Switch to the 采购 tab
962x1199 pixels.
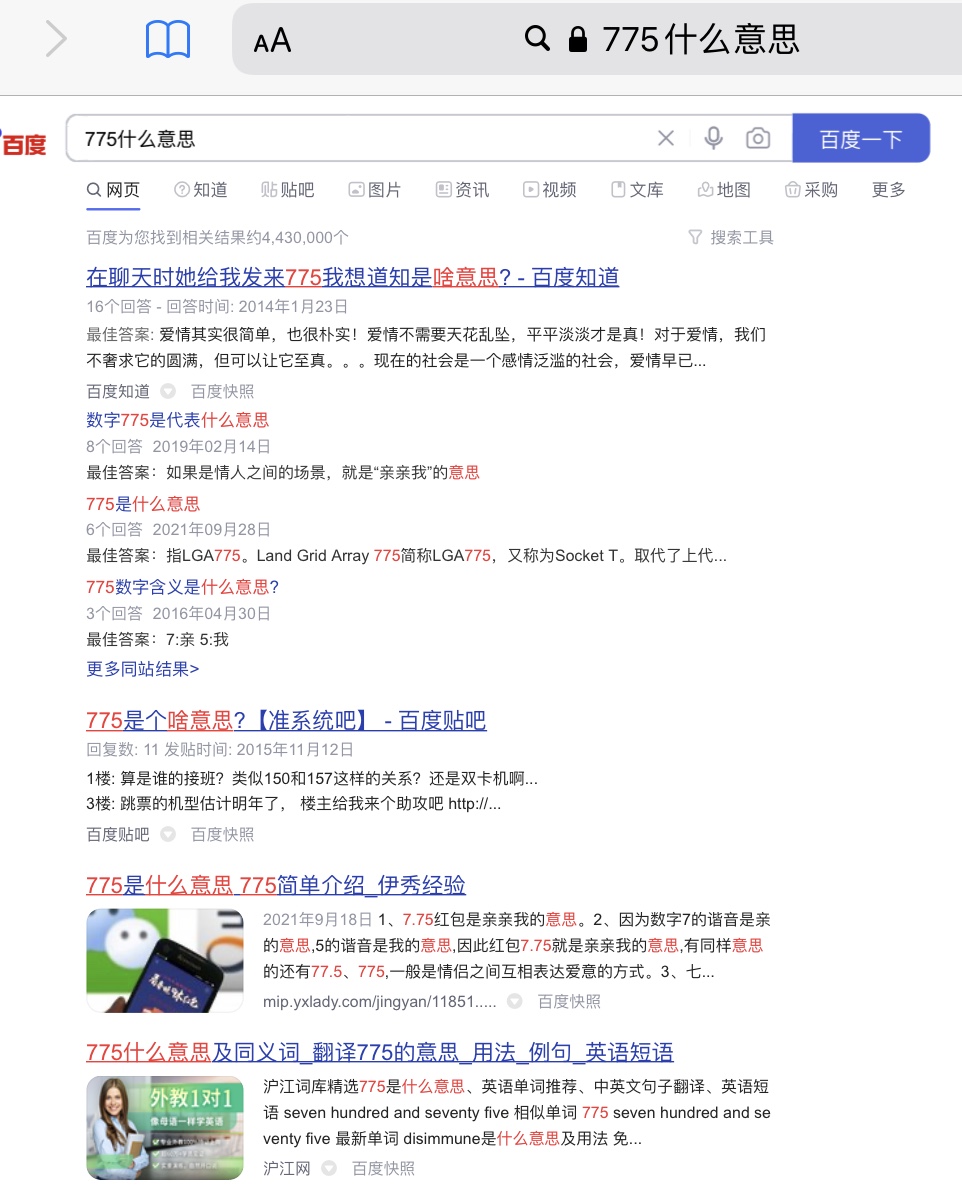(x=811, y=190)
